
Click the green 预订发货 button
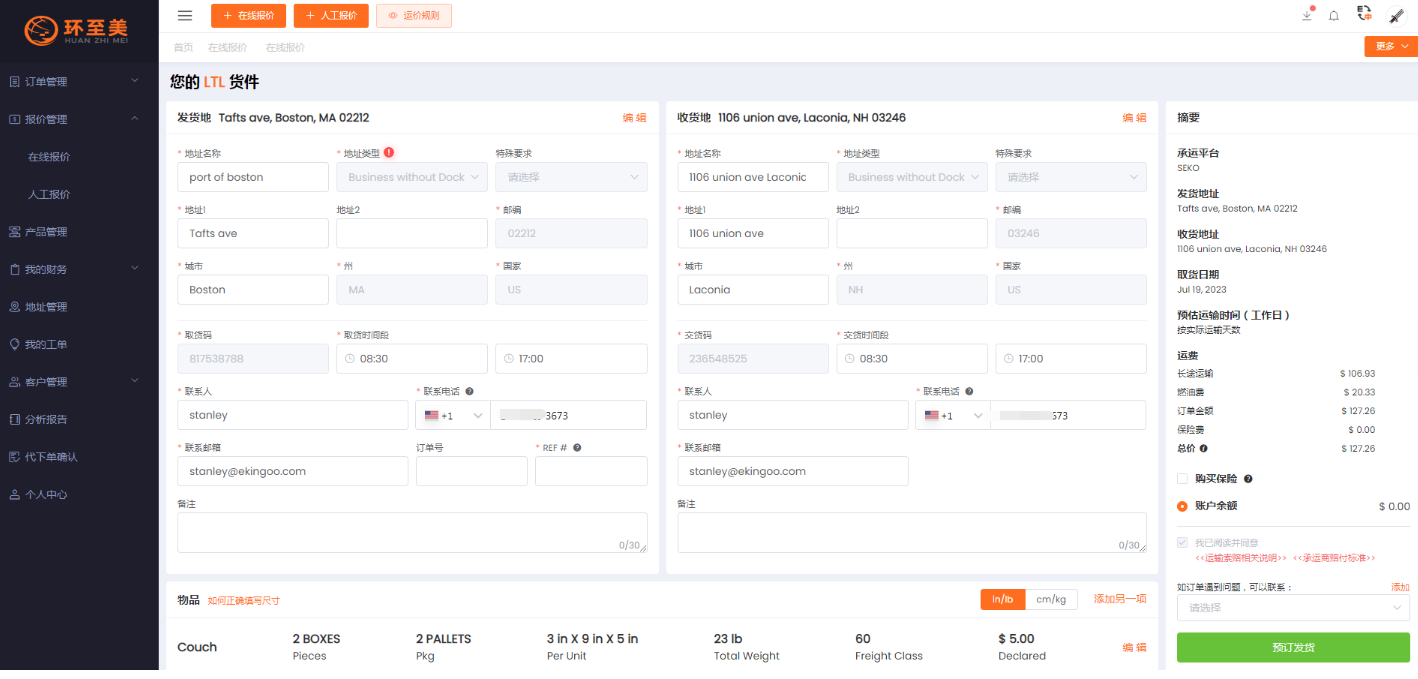click(1293, 647)
